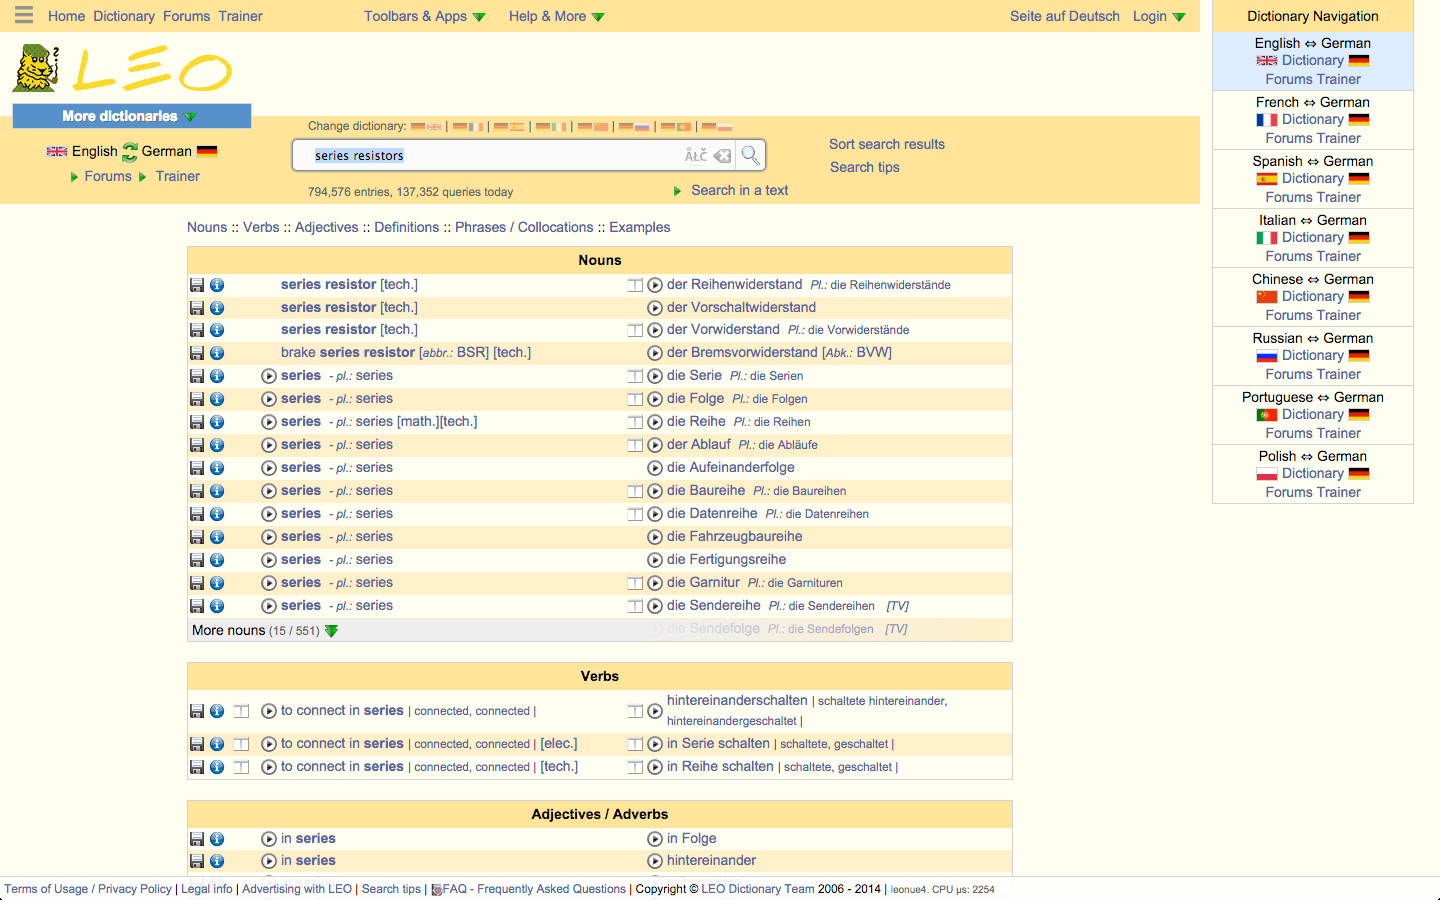Expand the Help & More menu
The image size is (1440, 900).
click(x=556, y=16)
